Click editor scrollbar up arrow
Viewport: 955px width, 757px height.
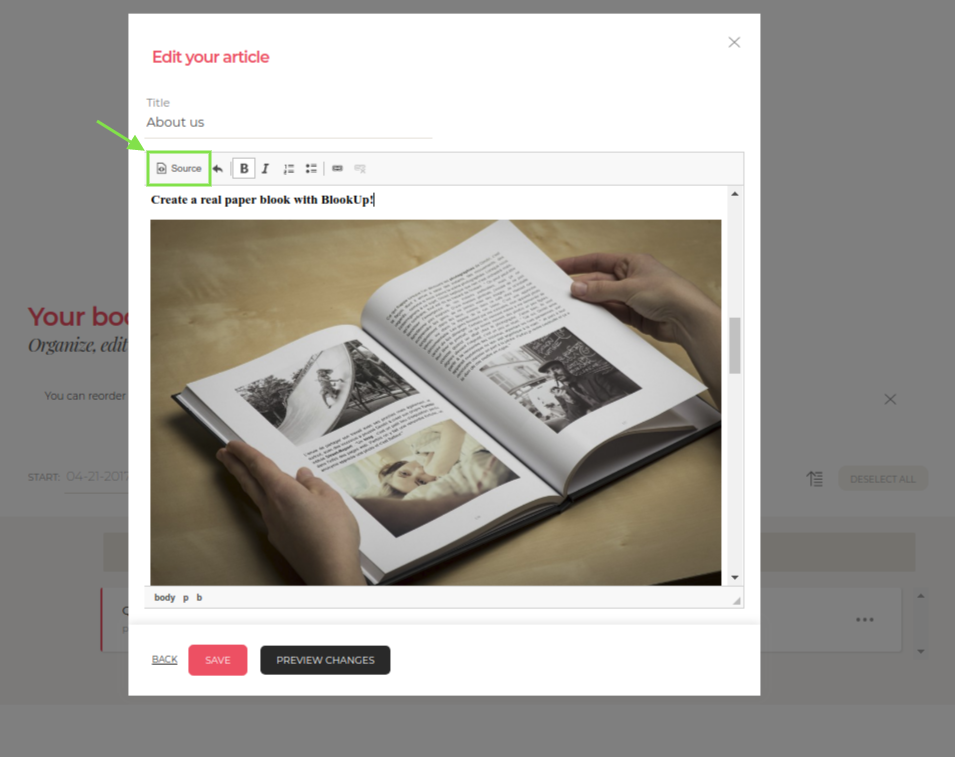735,194
